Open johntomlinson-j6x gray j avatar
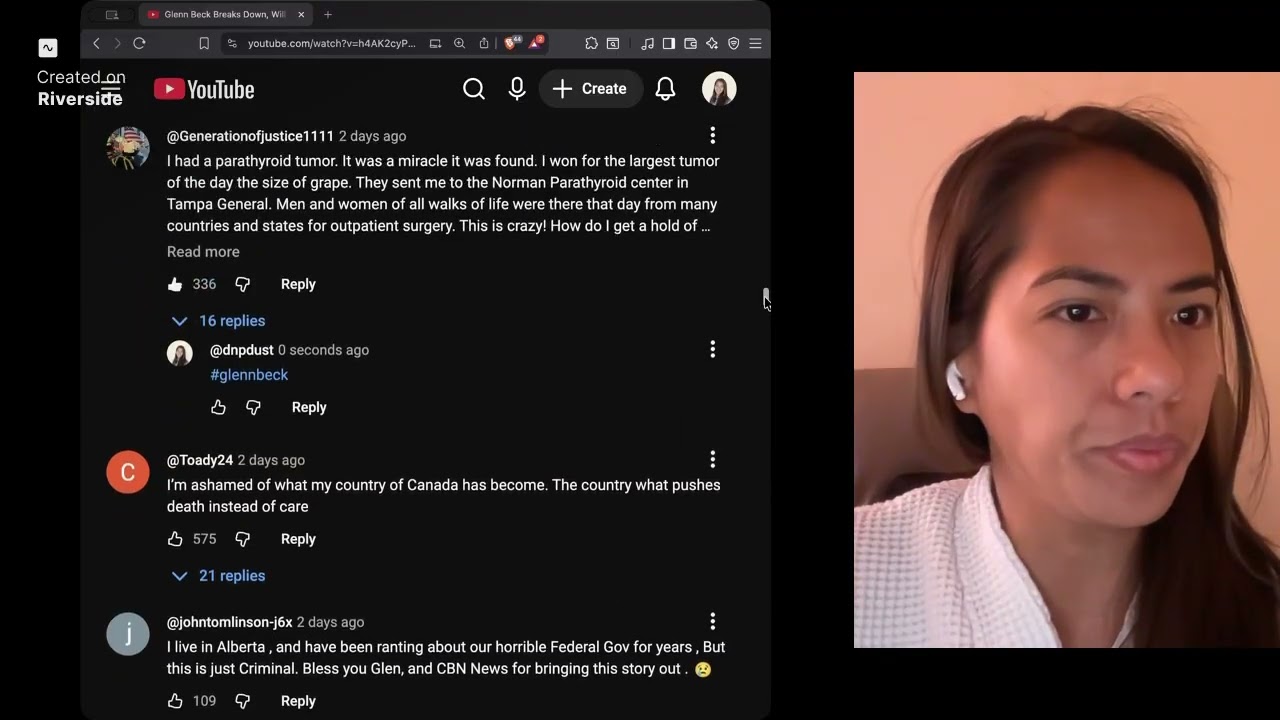 point(128,634)
